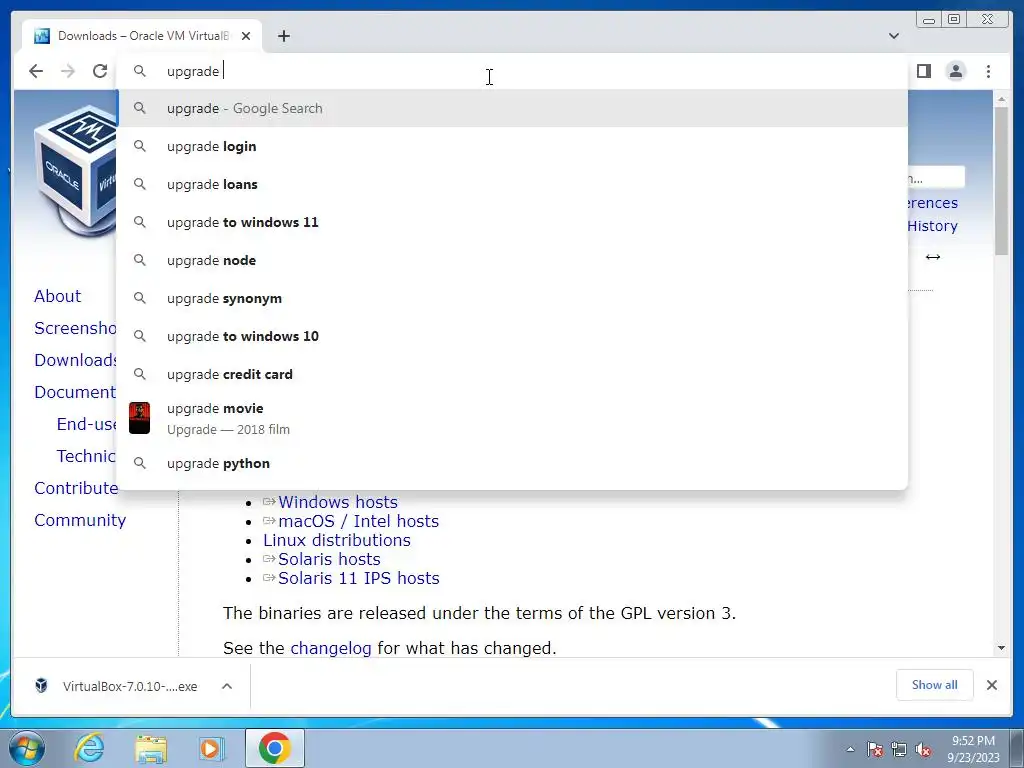Click the Show all downloads button
This screenshot has height=768, width=1024.
click(x=935, y=684)
